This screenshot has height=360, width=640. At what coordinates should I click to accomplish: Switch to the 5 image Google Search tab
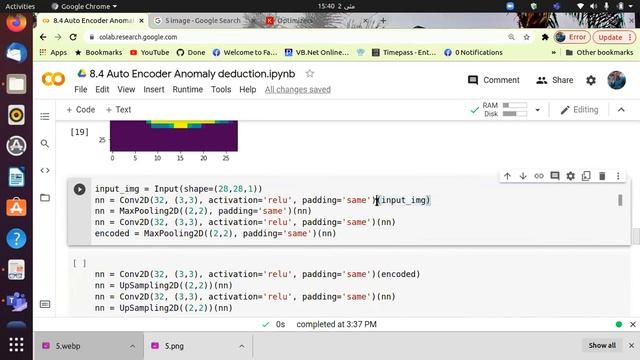coord(203,20)
